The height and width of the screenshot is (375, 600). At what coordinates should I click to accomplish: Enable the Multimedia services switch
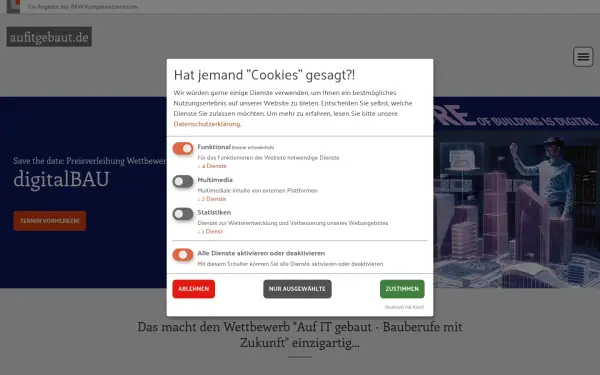pyautogui.click(x=183, y=181)
